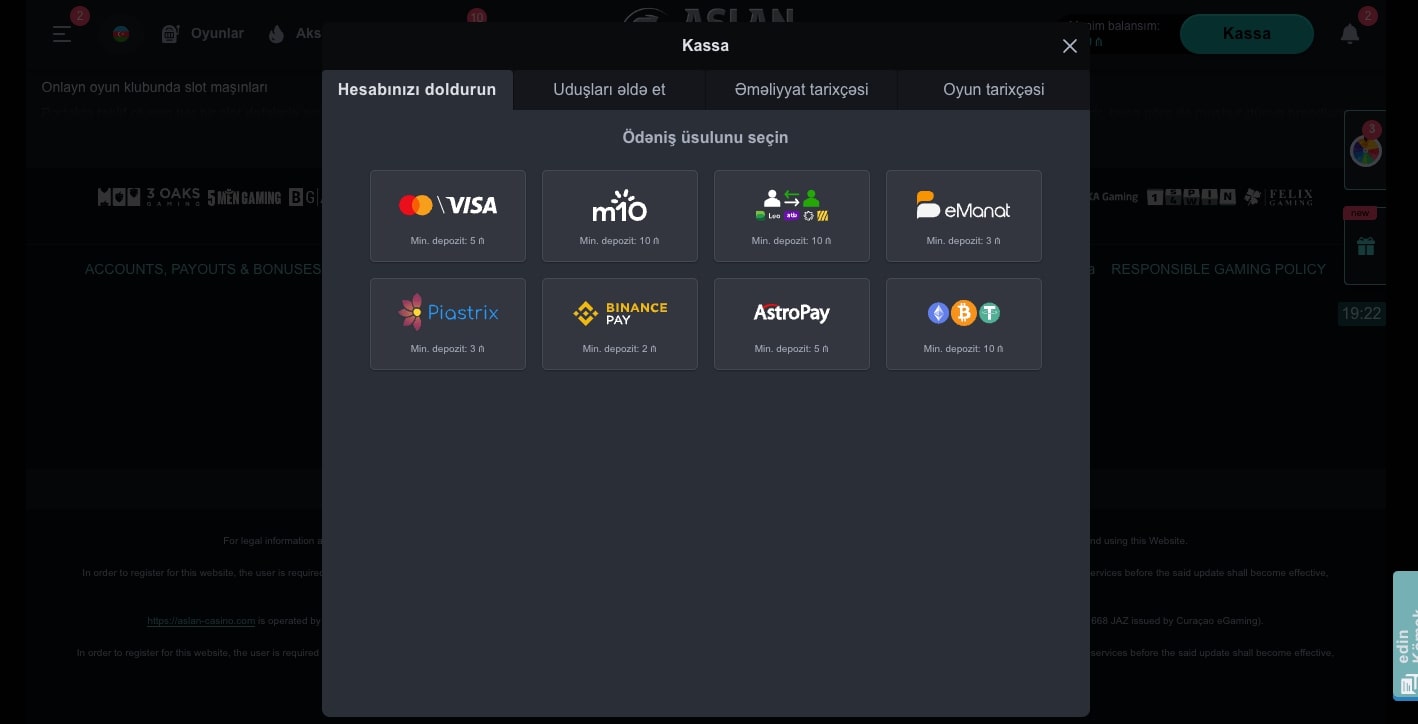This screenshot has width=1418, height=724.
Task: Open the gift box marked new
Action: pos(1365,246)
